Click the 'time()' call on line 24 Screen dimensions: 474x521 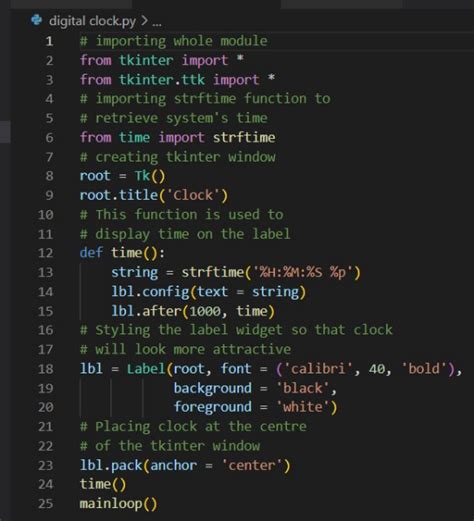coord(103,484)
